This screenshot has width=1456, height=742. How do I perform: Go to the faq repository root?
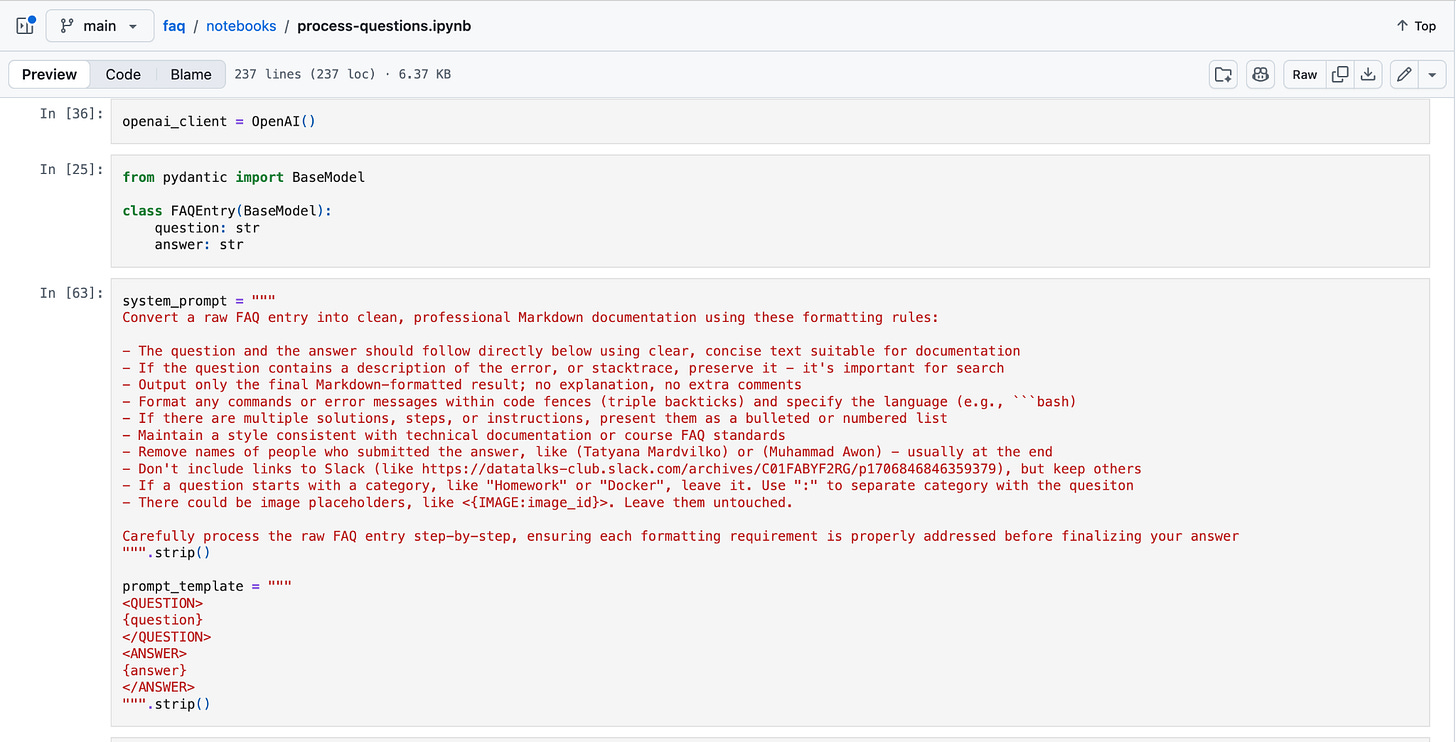coord(174,26)
